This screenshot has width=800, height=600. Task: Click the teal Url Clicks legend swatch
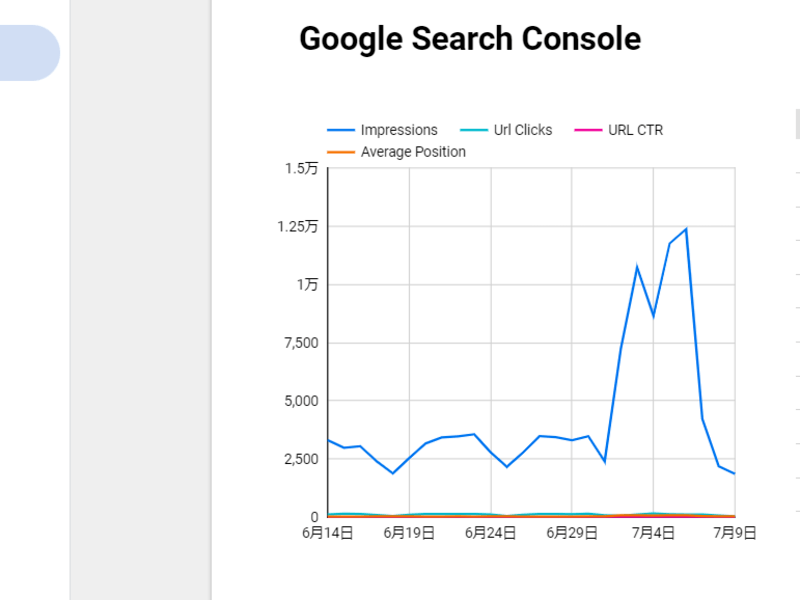pos(474,130)
